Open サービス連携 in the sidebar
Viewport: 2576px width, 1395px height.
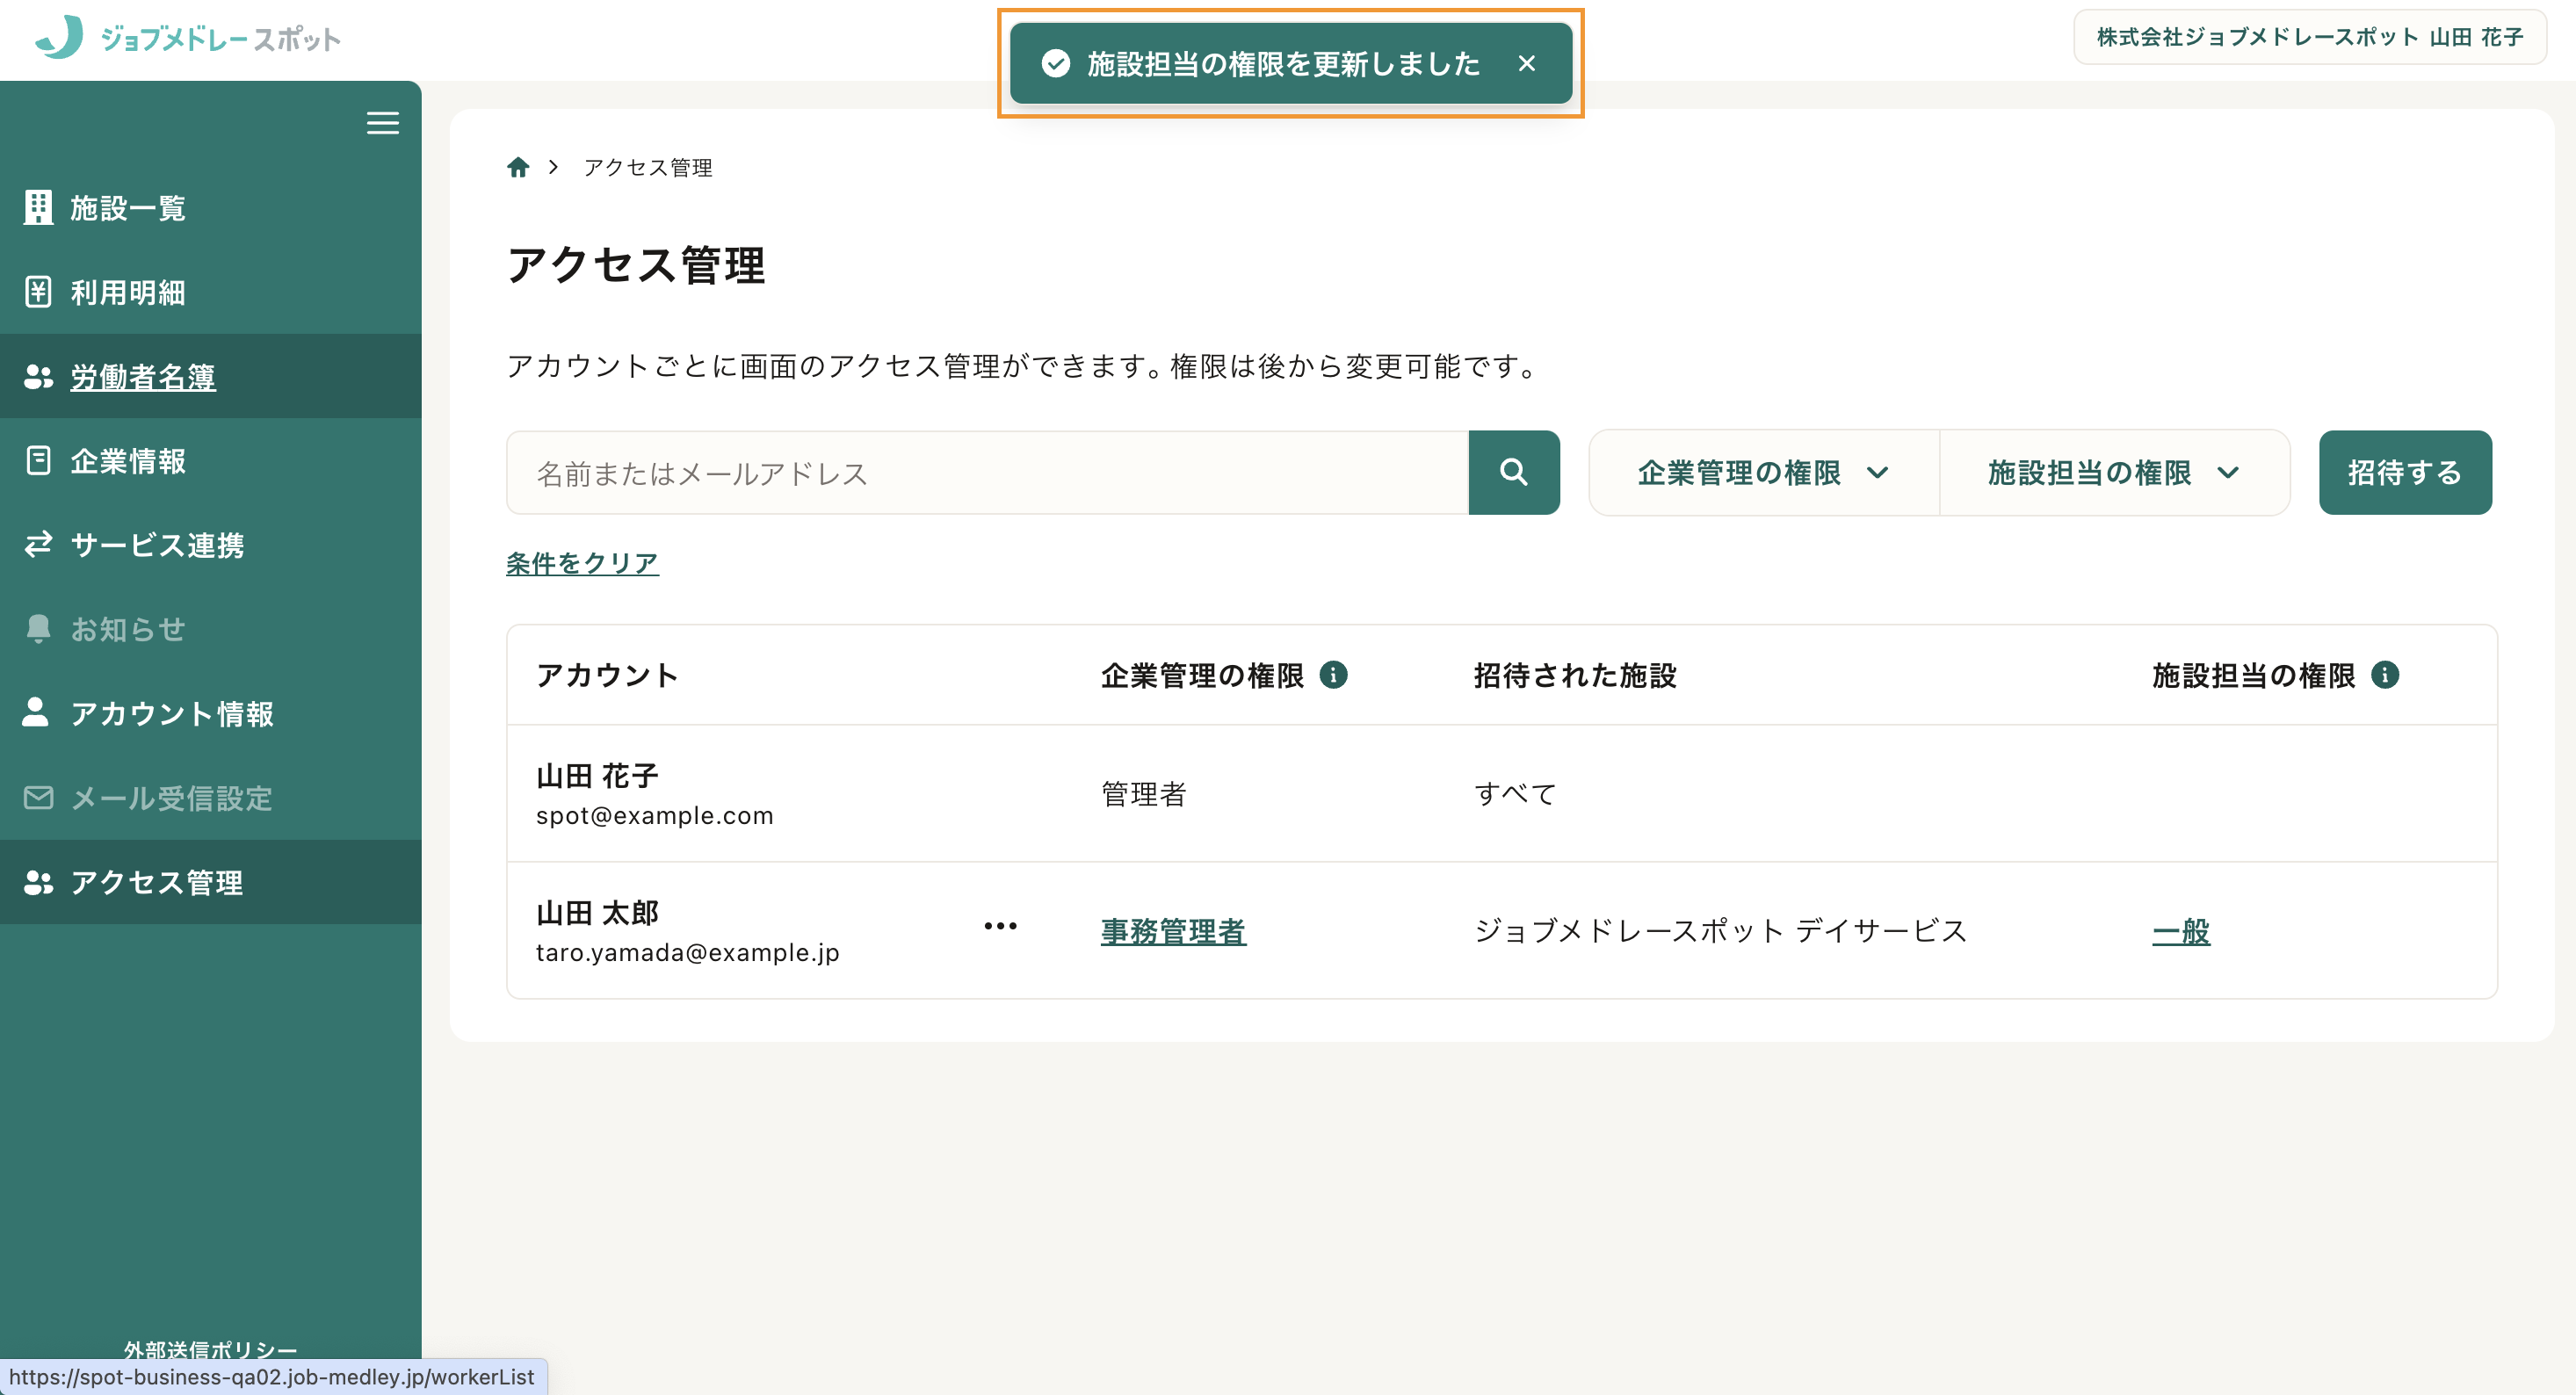pos(211,545)
